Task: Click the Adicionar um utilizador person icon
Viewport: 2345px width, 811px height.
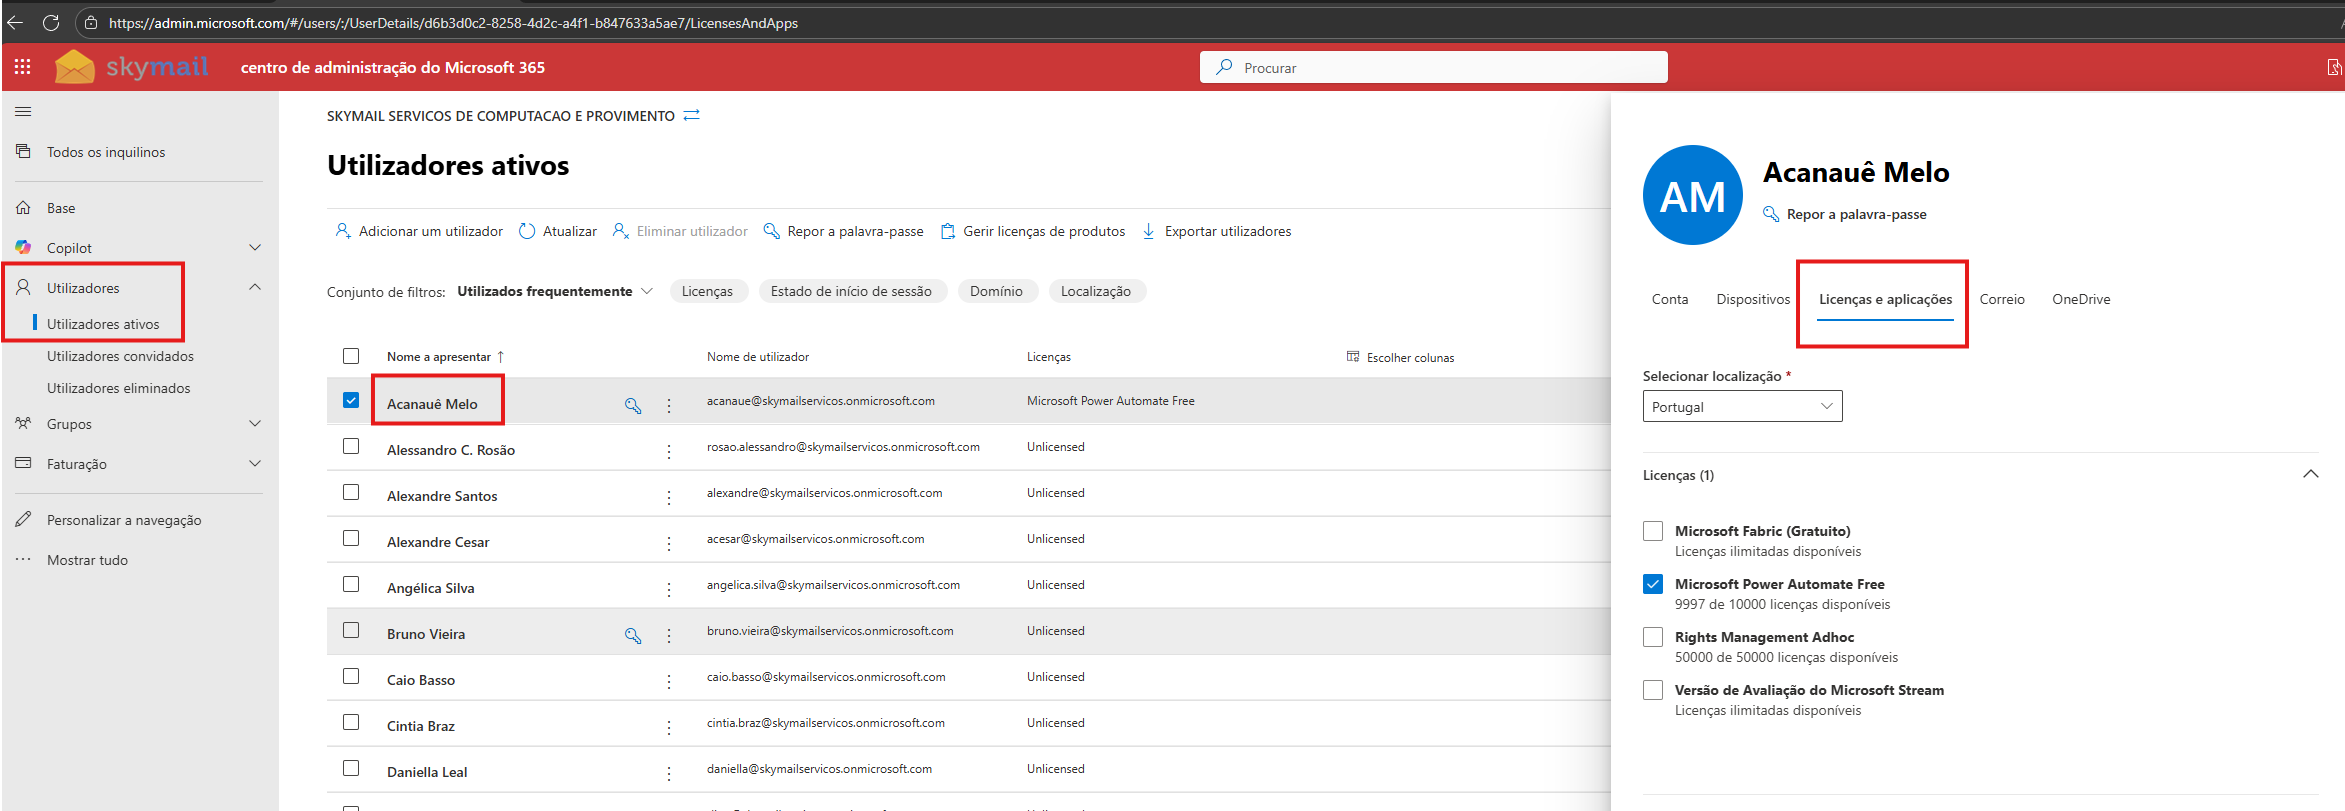Action: click(343, 231)
